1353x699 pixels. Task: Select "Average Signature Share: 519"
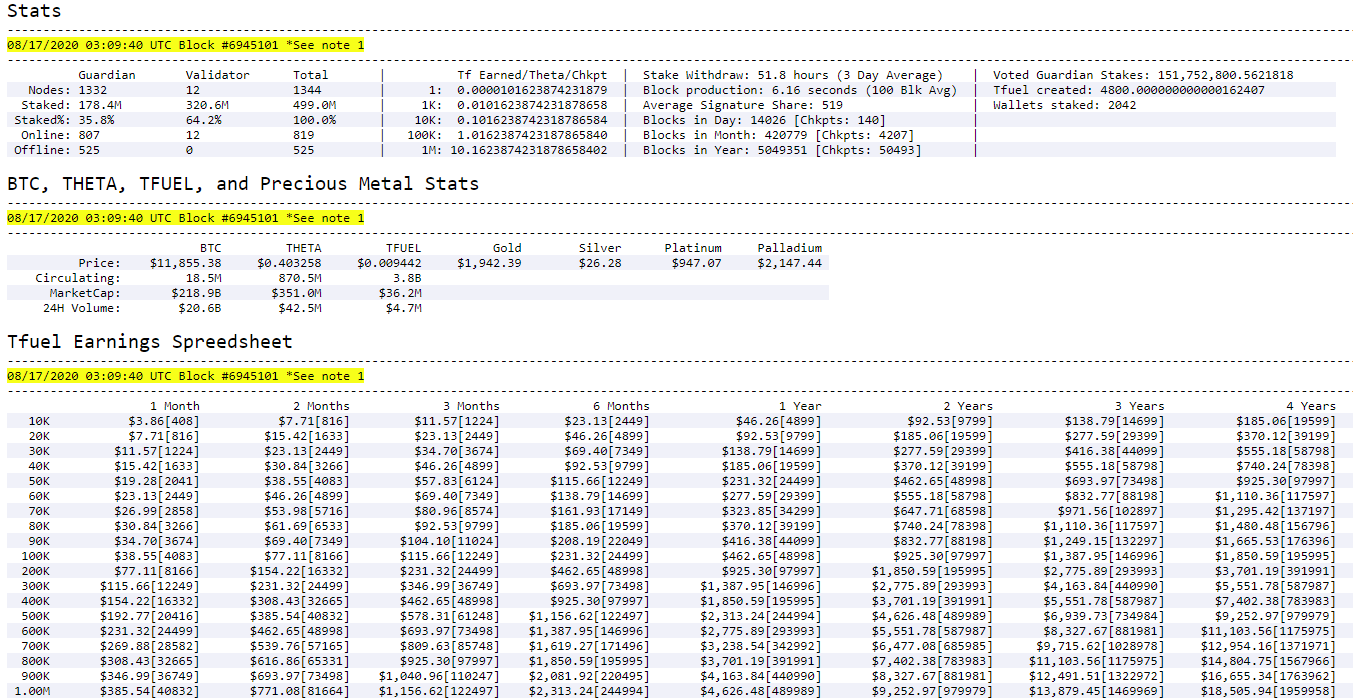click(x=743, y=105)
